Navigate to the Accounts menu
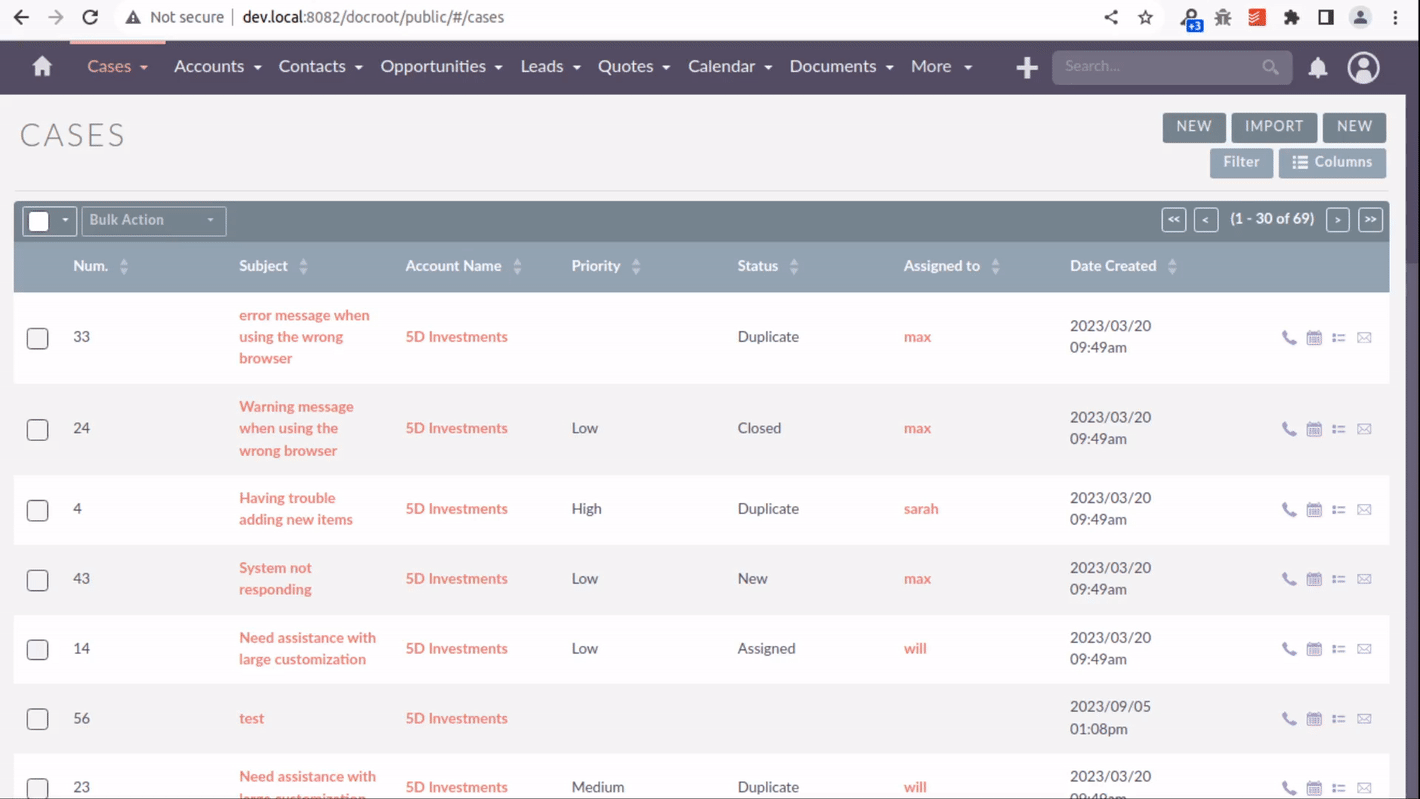Image resolution: width=1420 pixels, height=799 pixels. coord(210,67)
